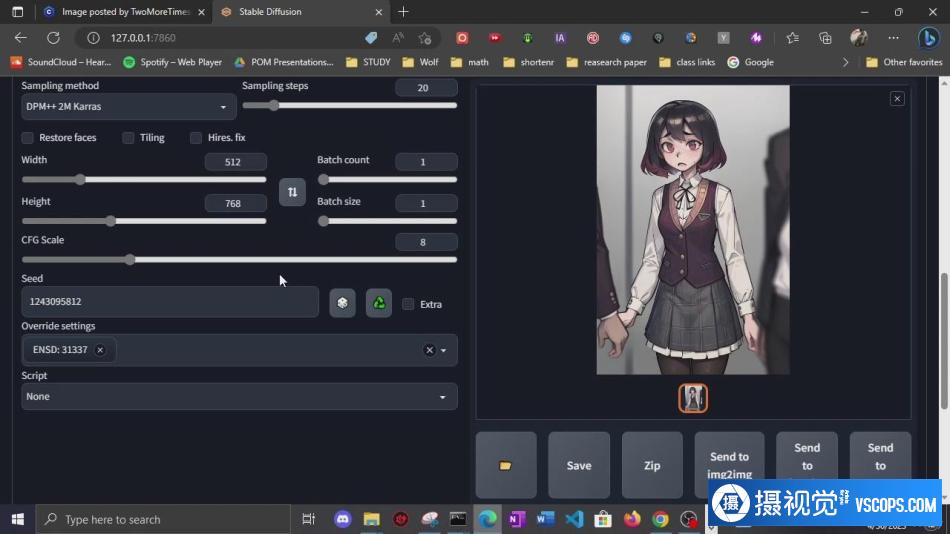Open the Script dropdown showing None
This screenshot has width=950, height=534.
coord(239,396)
